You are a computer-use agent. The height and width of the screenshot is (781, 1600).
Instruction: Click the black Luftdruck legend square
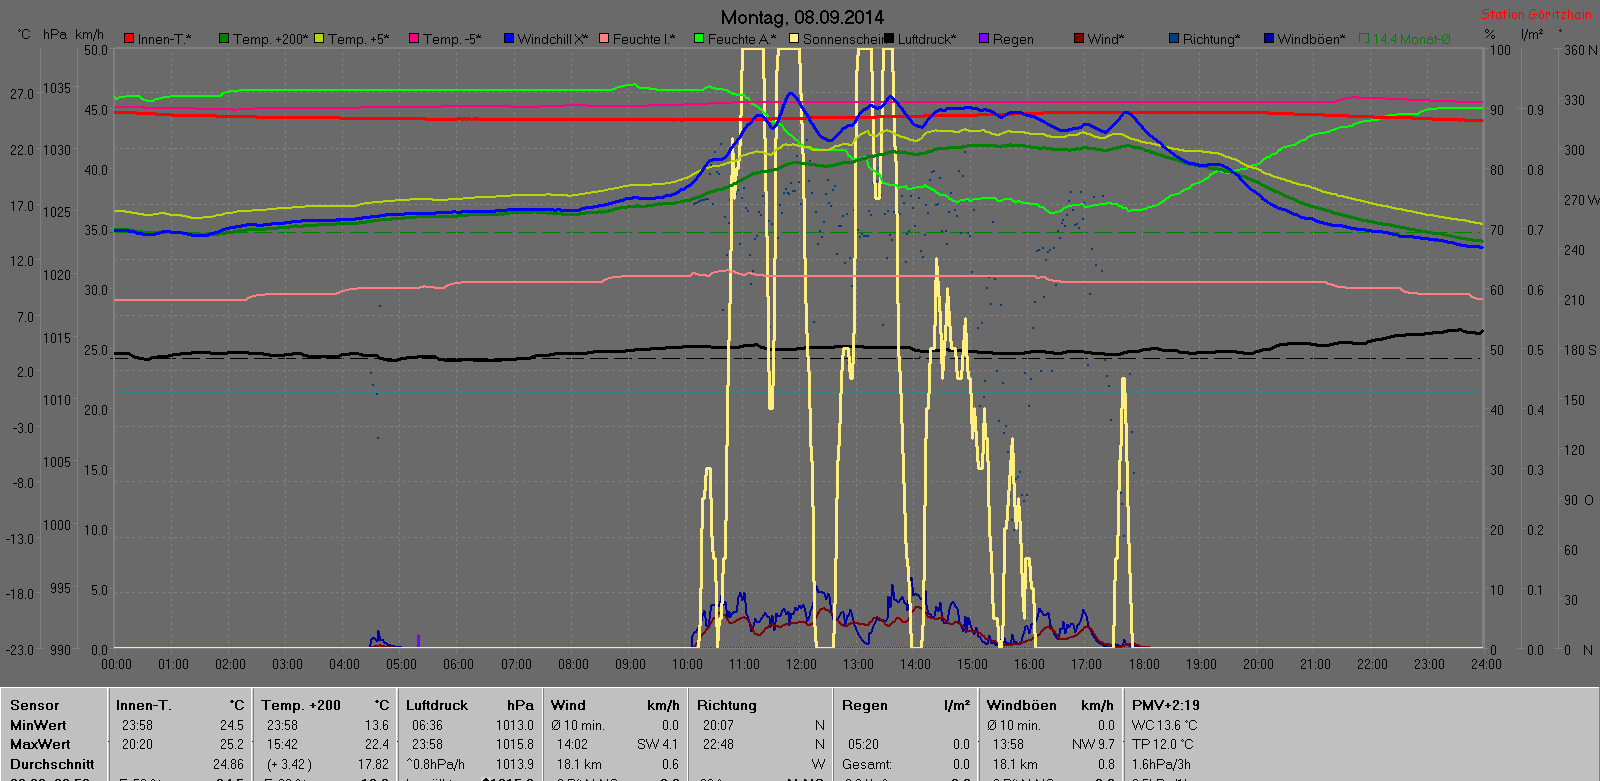889,39
